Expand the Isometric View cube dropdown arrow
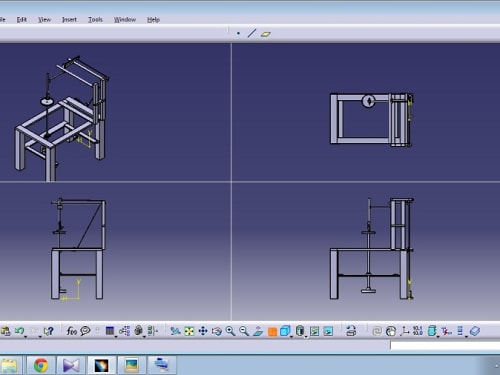500x375 pixels. coord(292,337)
